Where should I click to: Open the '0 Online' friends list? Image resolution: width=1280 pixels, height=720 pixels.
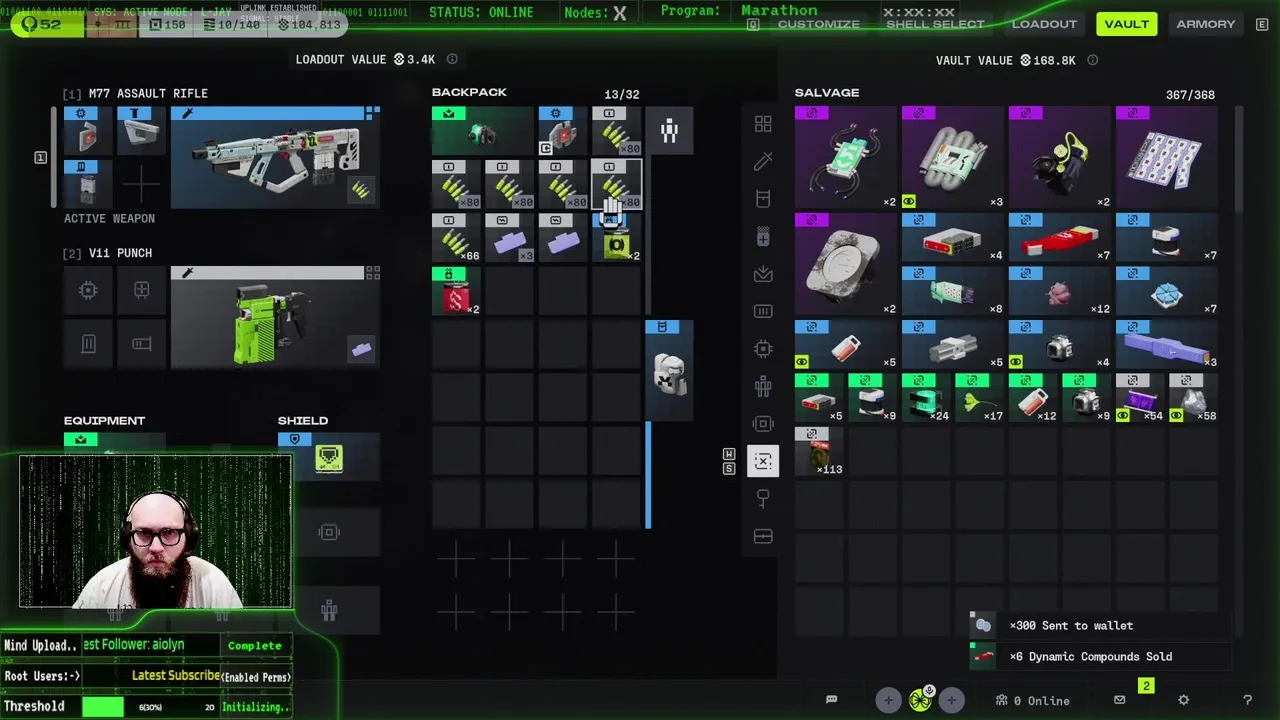click(x=1033, y=700)
